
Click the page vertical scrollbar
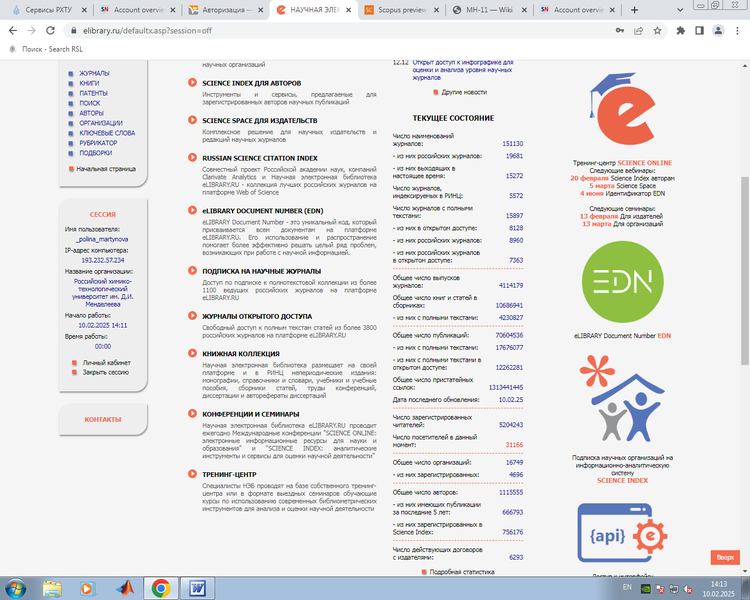coord(744,250)
